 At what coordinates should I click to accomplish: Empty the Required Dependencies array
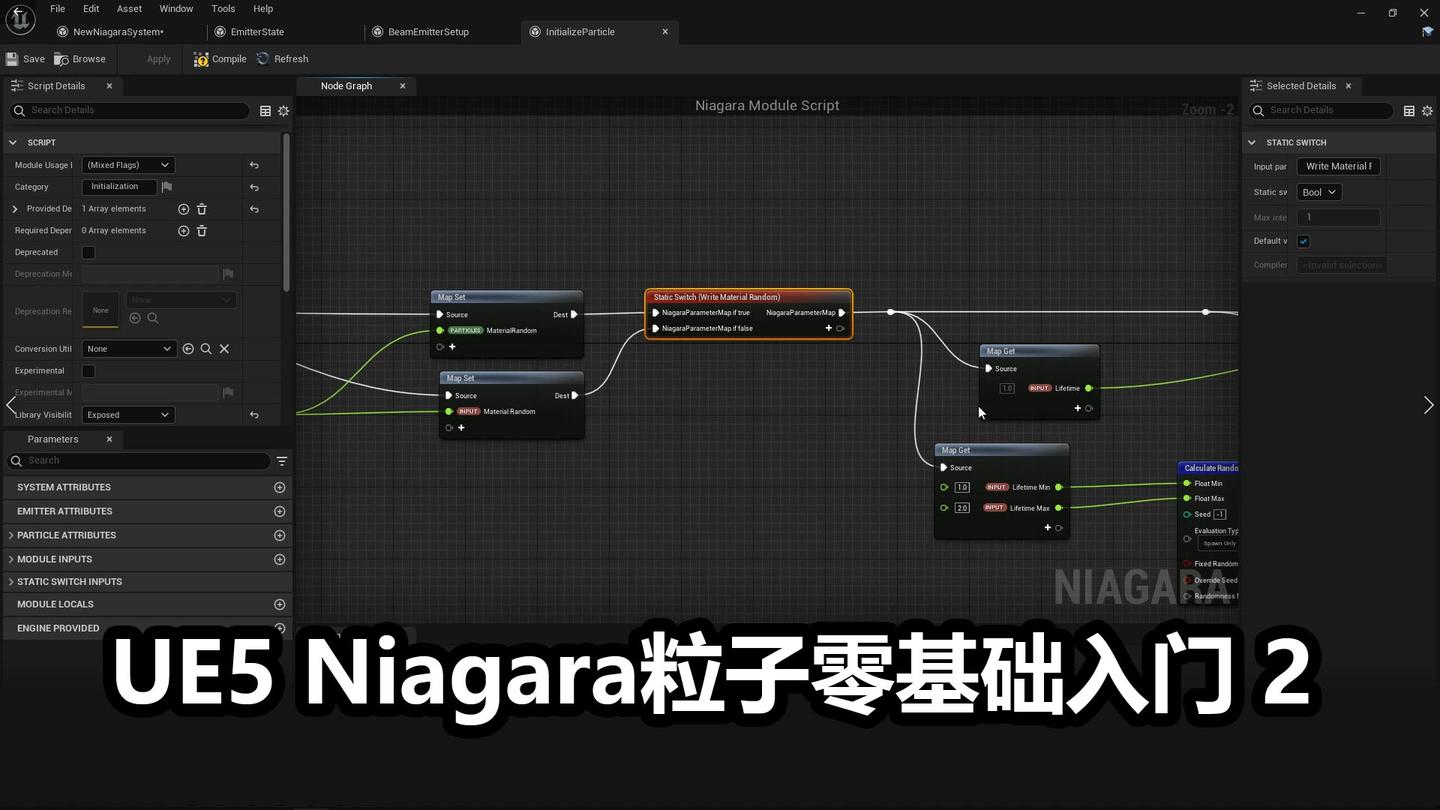pyautogui.click(x=201, y=231)
